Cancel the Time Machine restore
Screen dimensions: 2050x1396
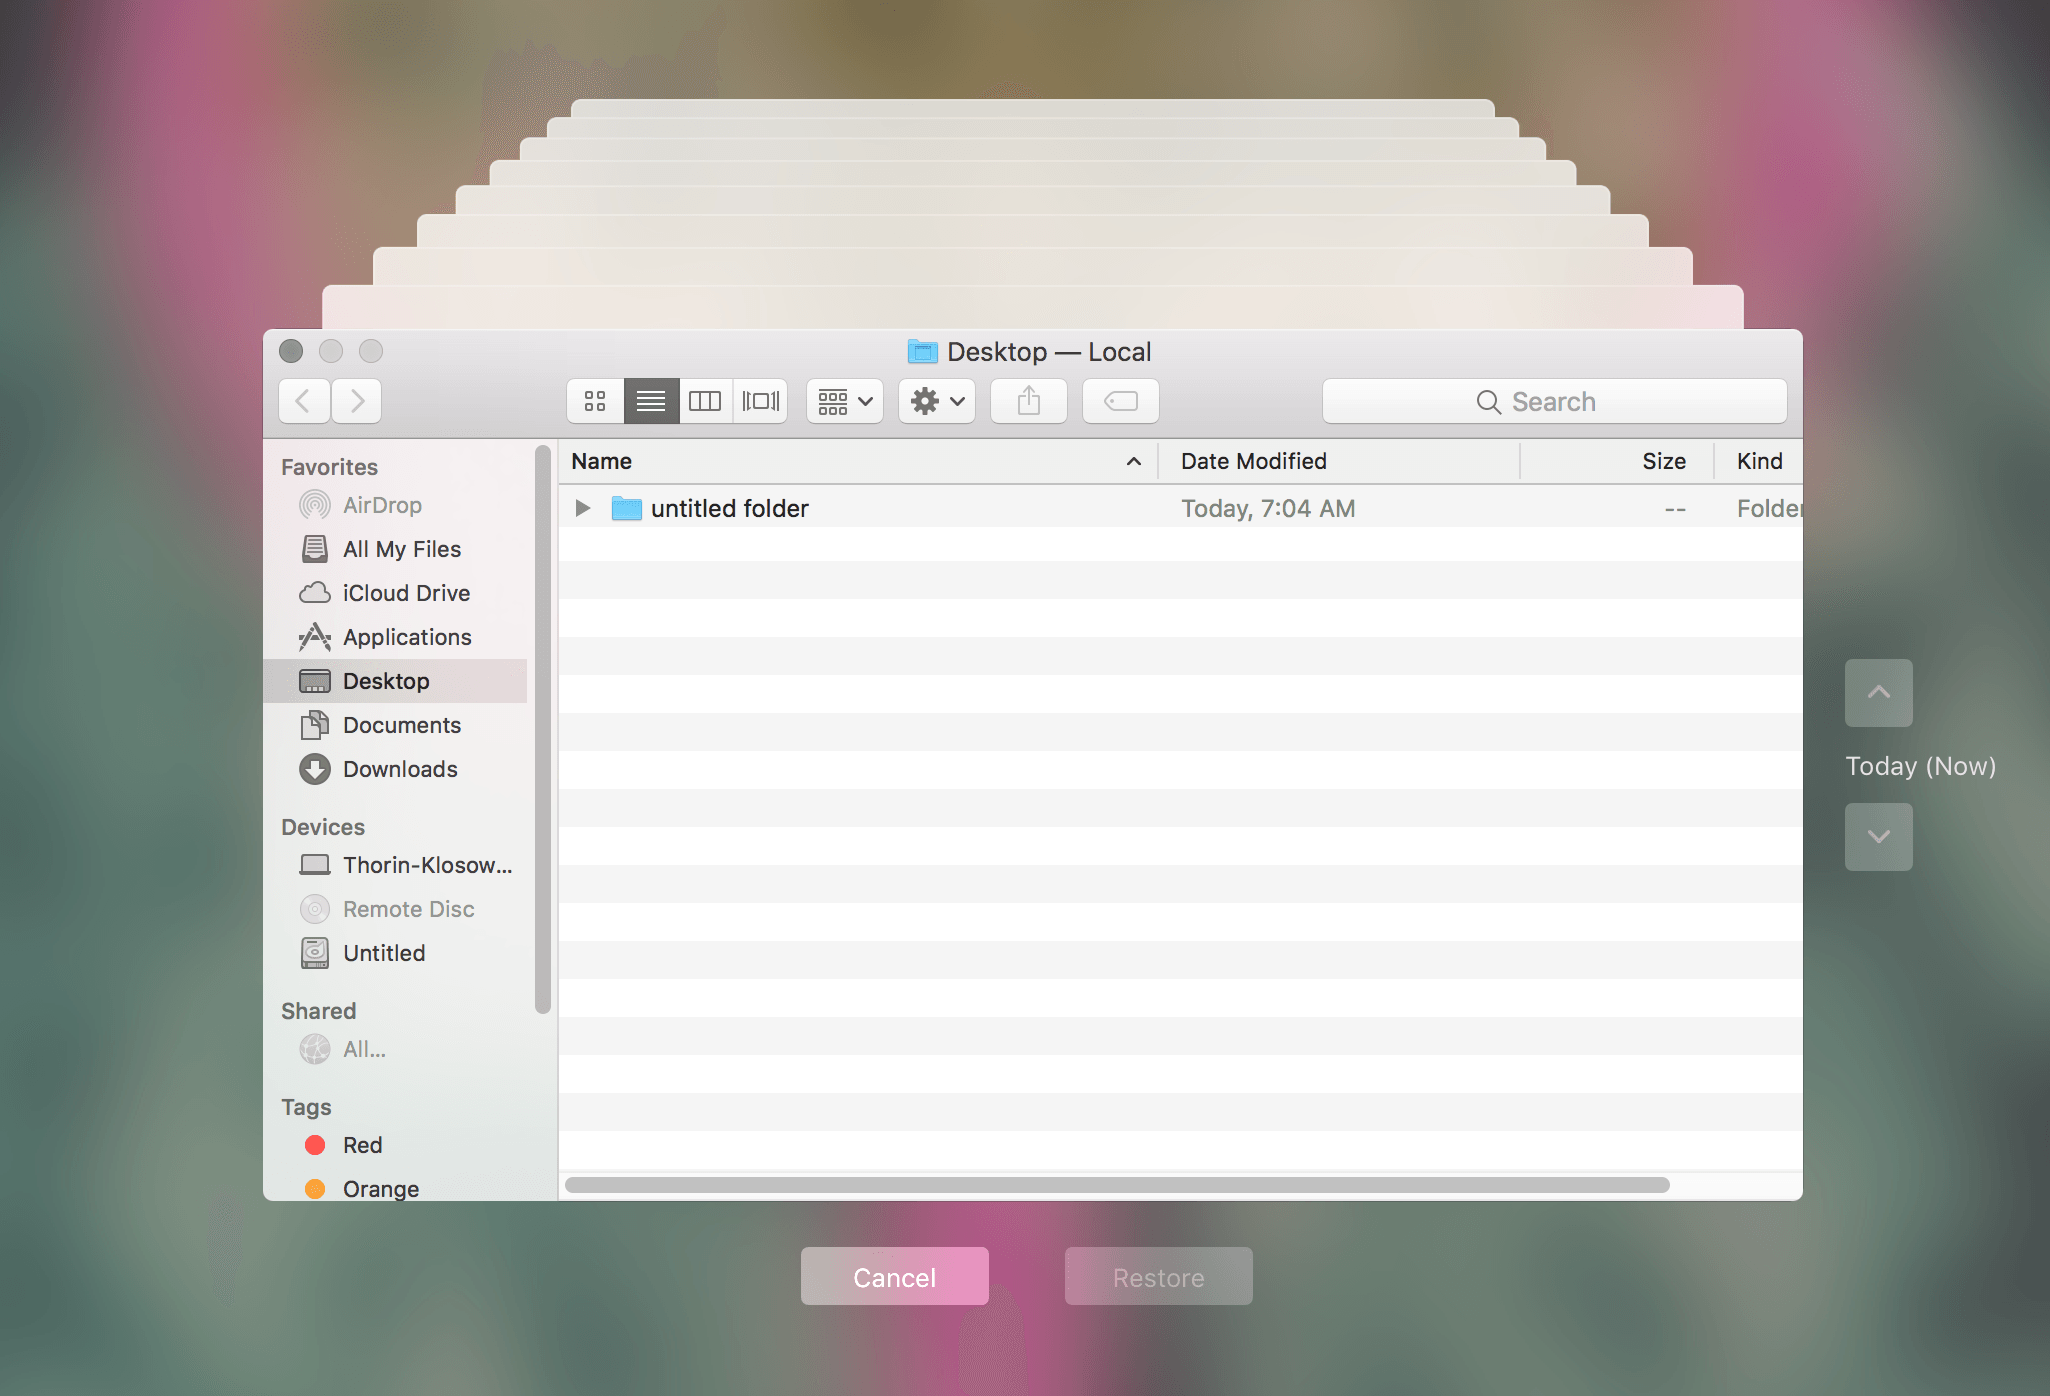894,1276
